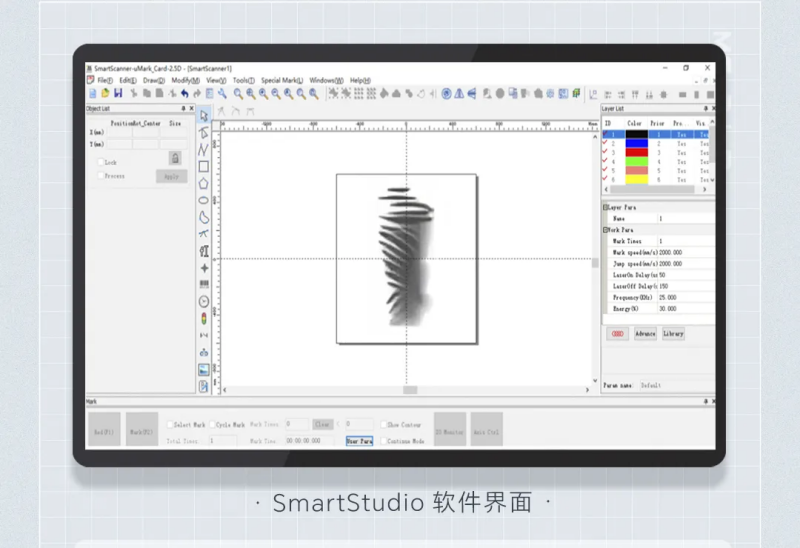Click the timer clock tool icon
Screen dimensions: 800x548
pos(204,301)
